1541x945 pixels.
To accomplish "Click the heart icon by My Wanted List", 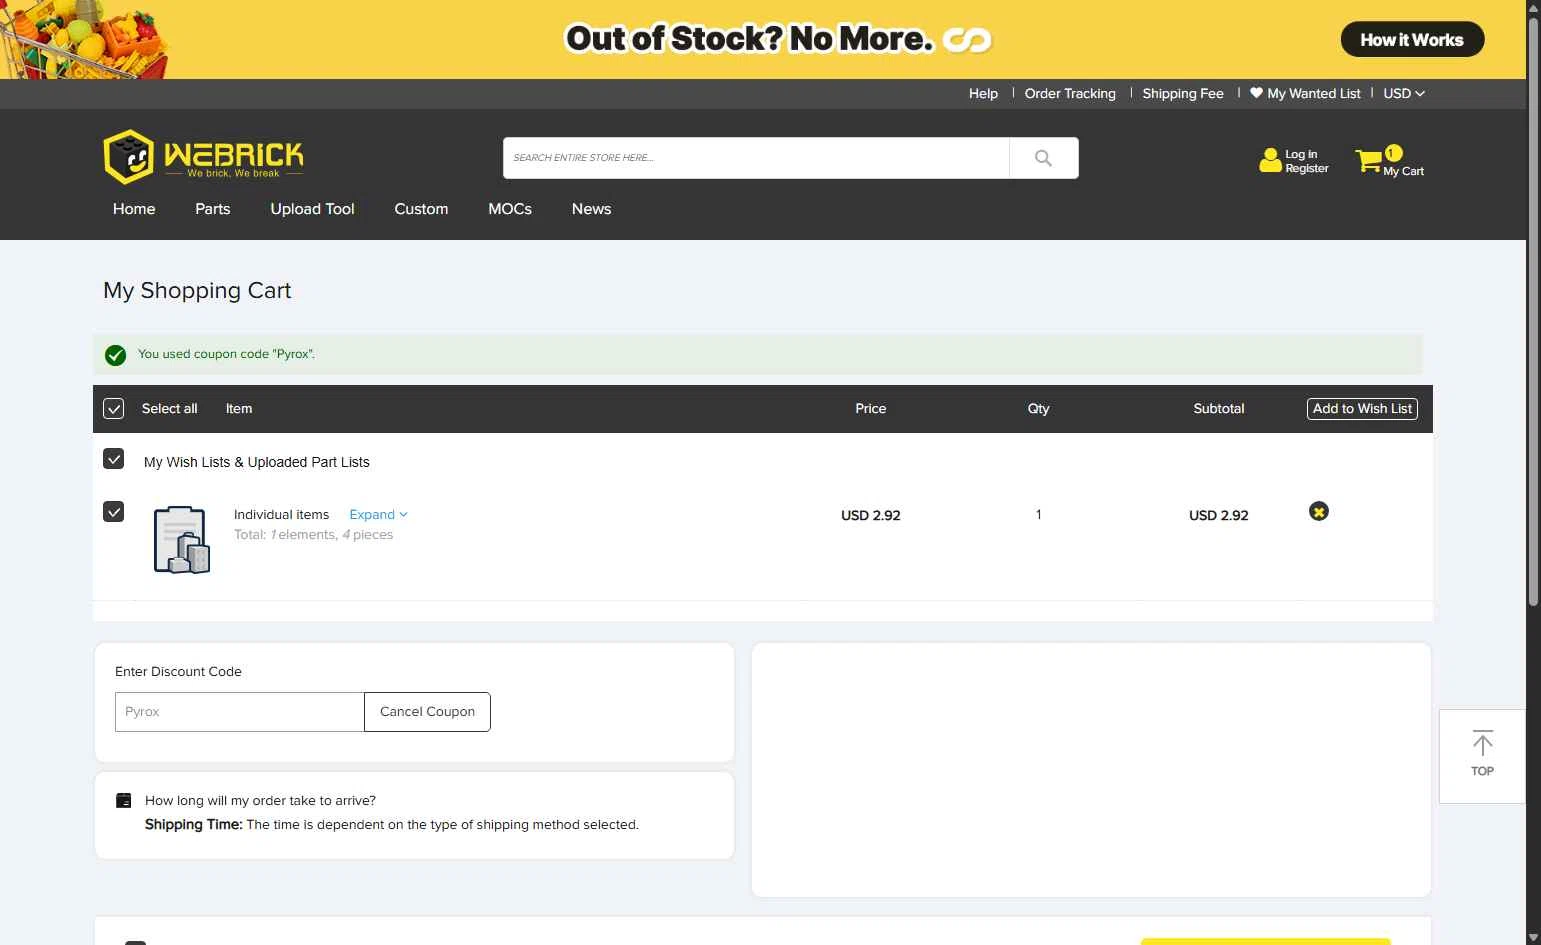I will [1256, 93].
